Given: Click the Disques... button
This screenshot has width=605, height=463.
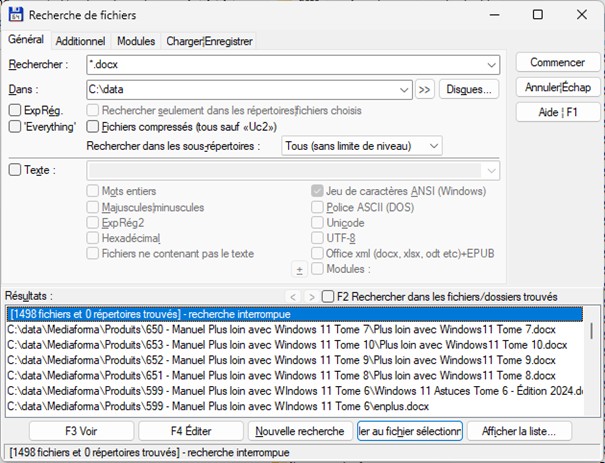Looking at the screenshot, I should (x=468, y=90).
